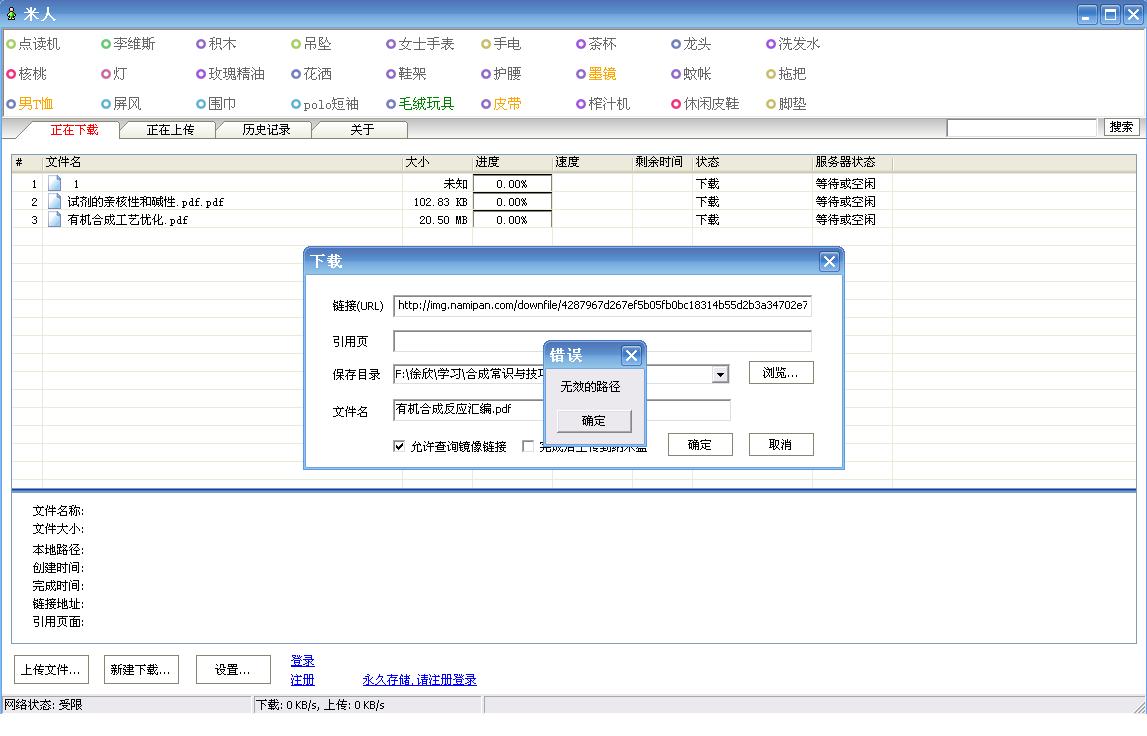Viewport: 1147px width, 736px height.
Task: Click the 文件名 field containing 有机合成反应汇编.pdf
Action: [562, 410]
